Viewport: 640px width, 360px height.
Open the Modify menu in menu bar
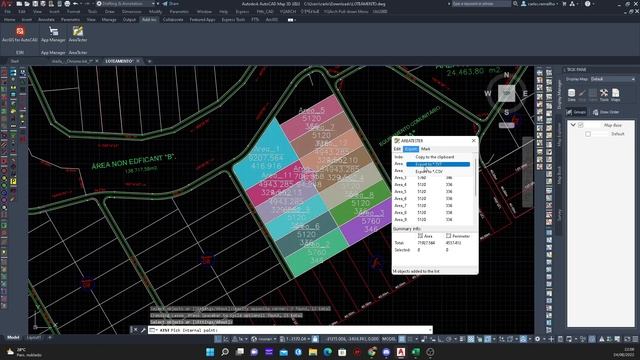155,12
